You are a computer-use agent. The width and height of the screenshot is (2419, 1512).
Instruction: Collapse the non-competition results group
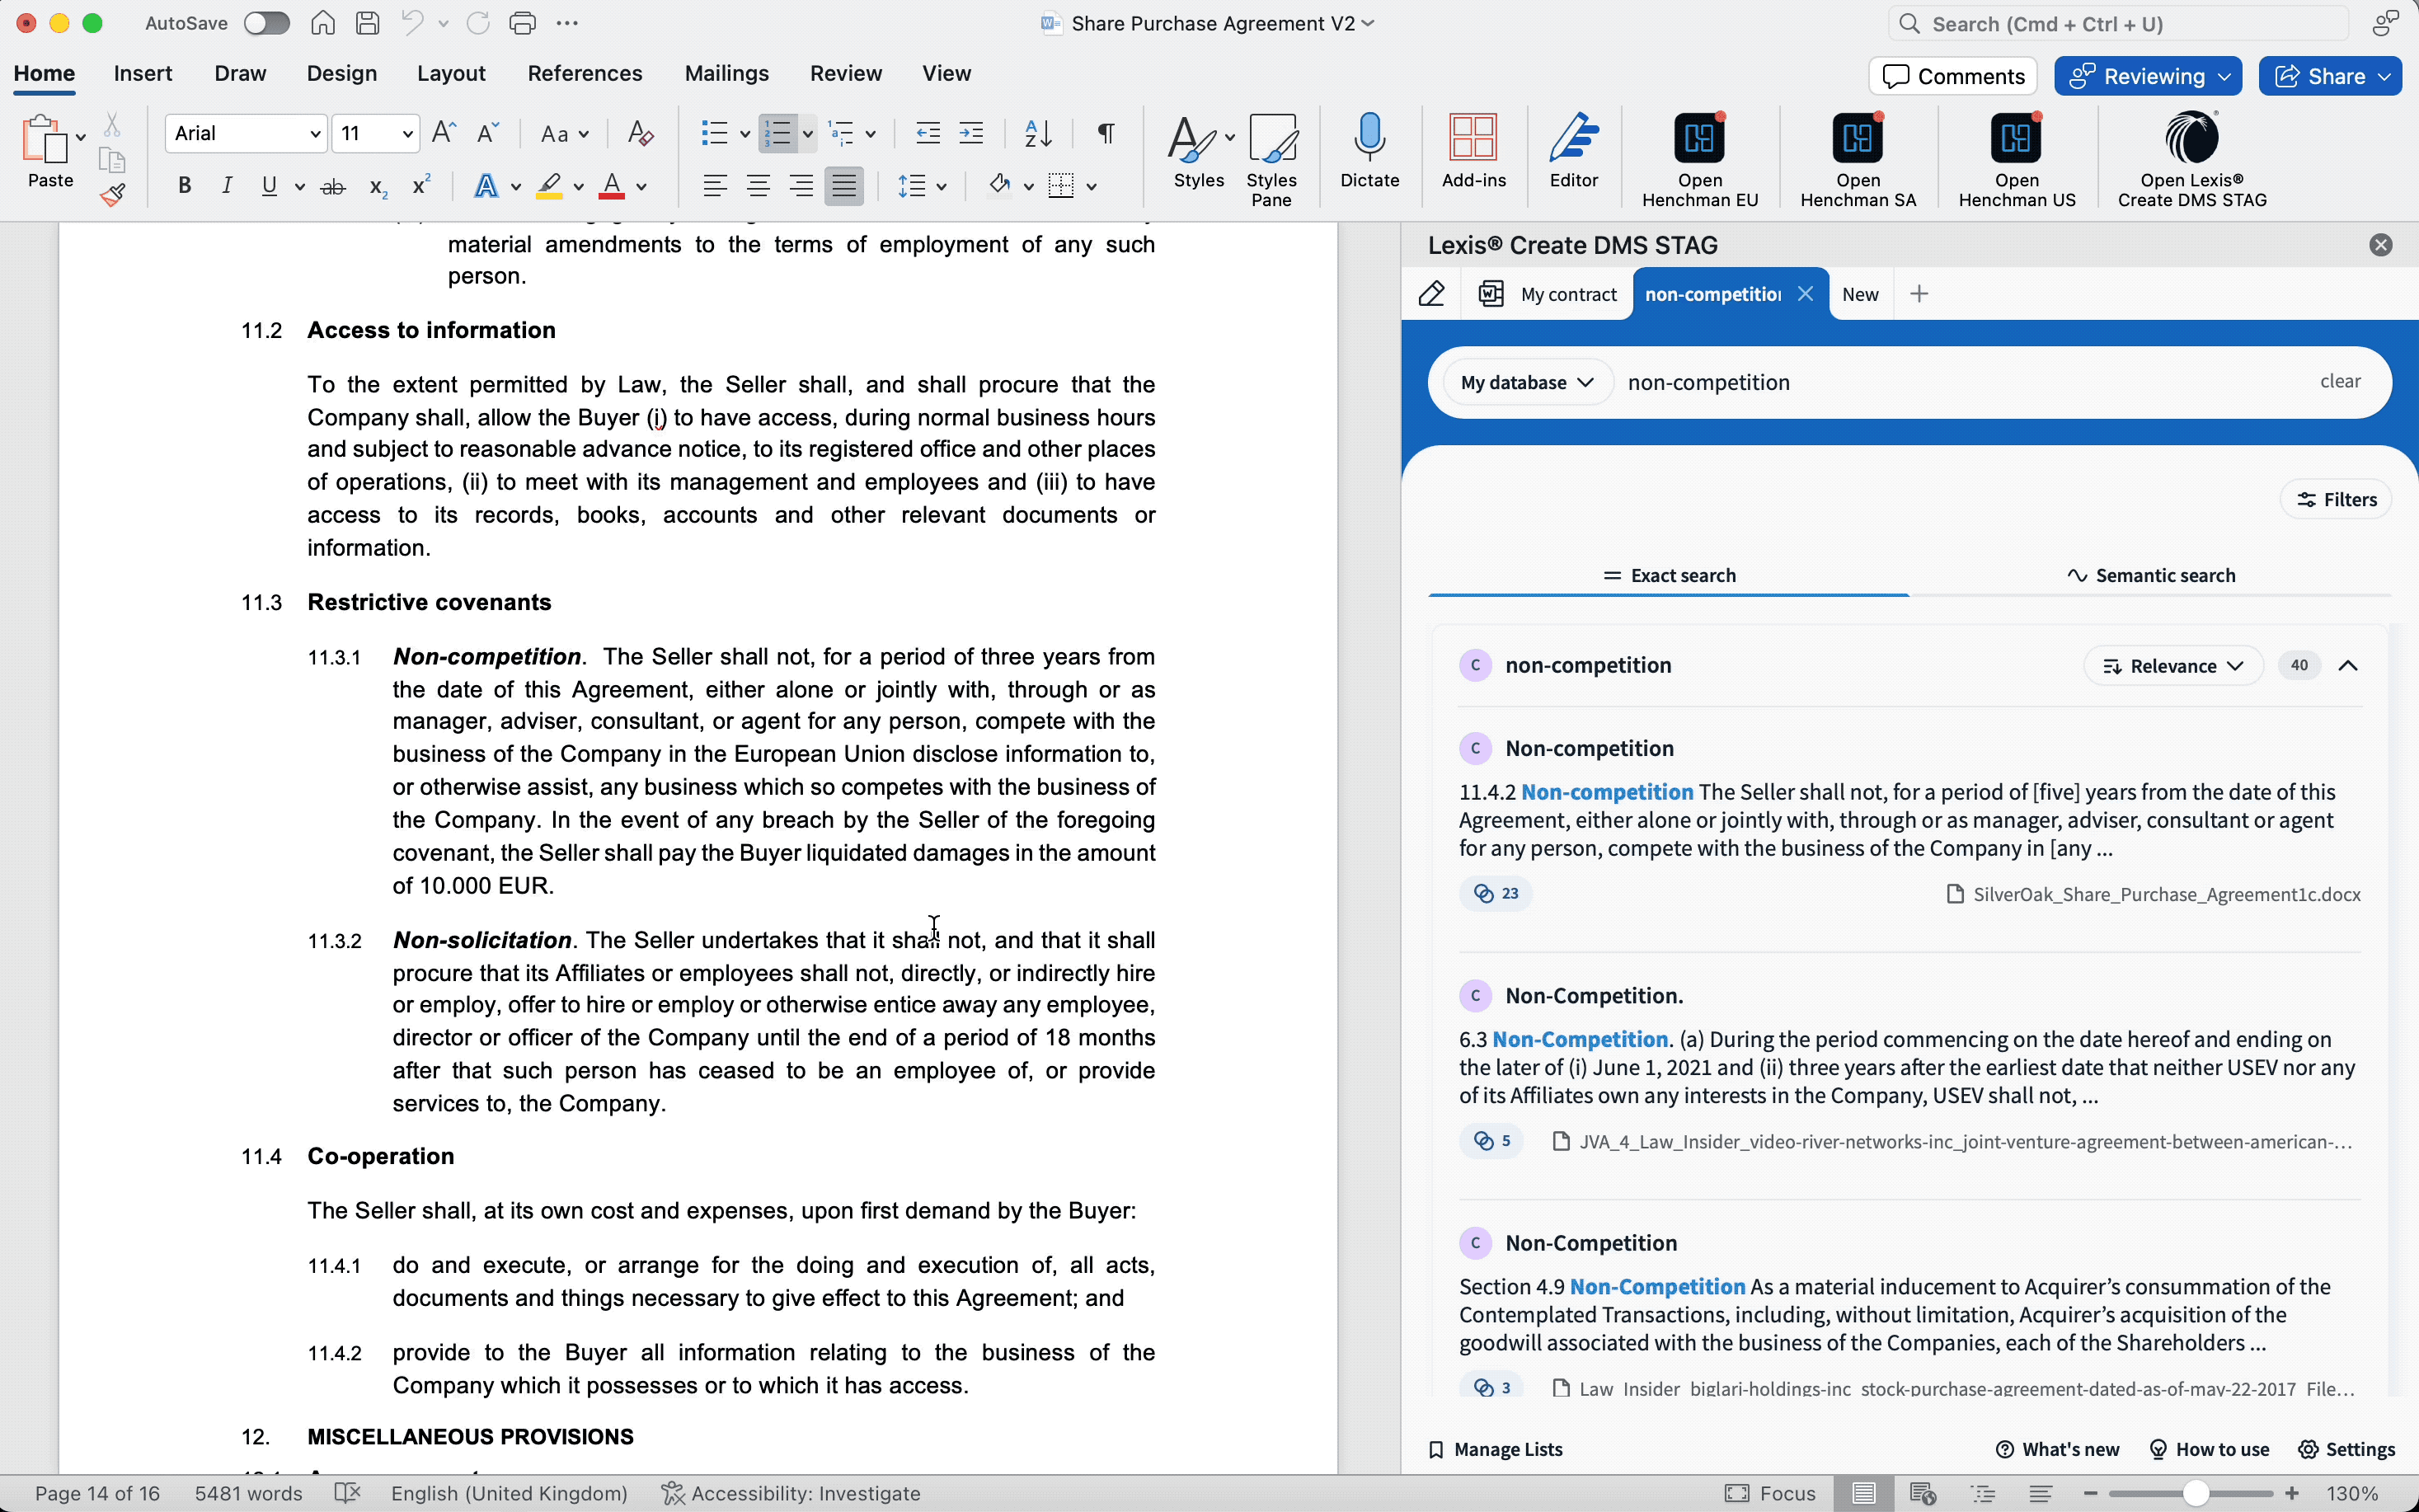coord(2348,666)
